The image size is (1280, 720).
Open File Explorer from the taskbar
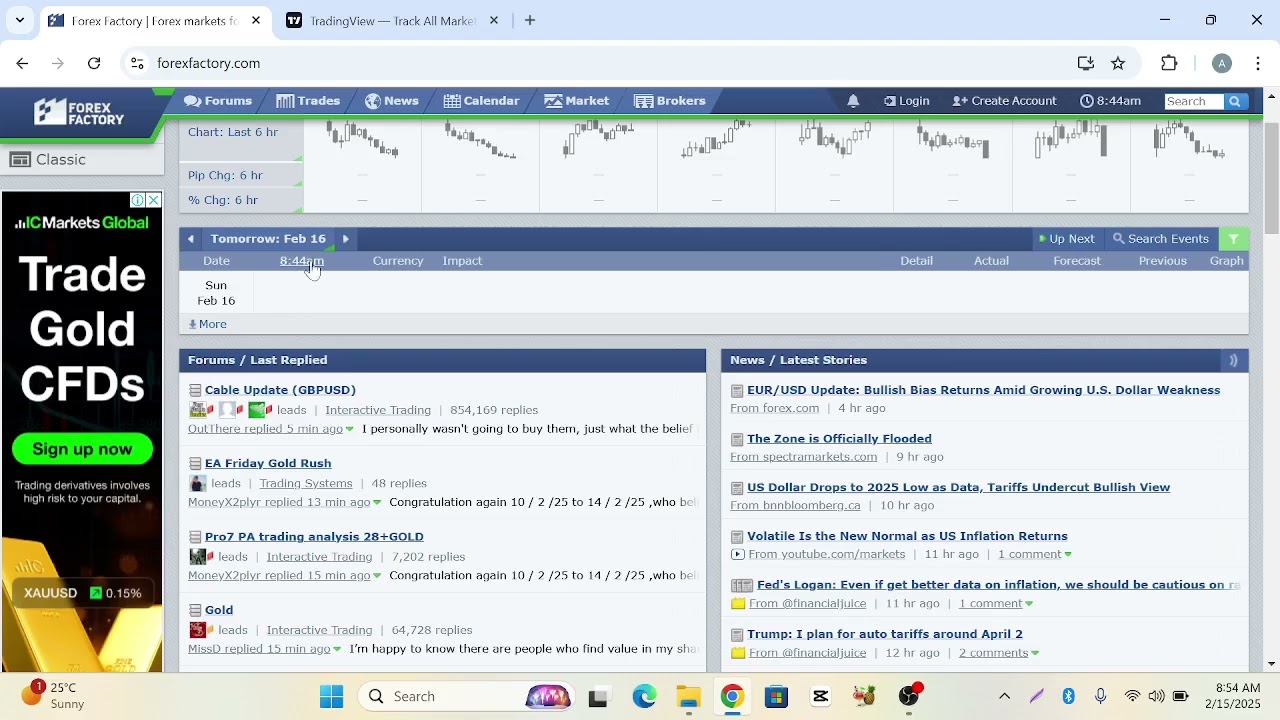point(688,697)
